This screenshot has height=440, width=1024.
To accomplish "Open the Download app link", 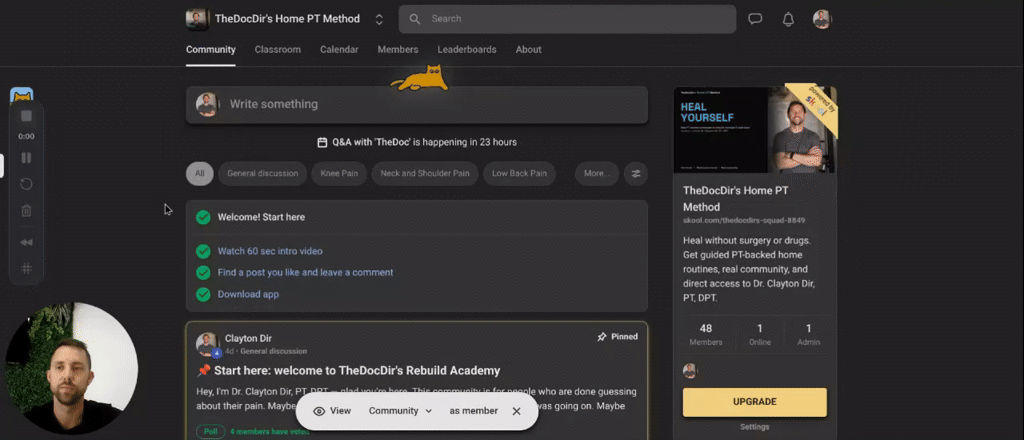I will point(248,294).
